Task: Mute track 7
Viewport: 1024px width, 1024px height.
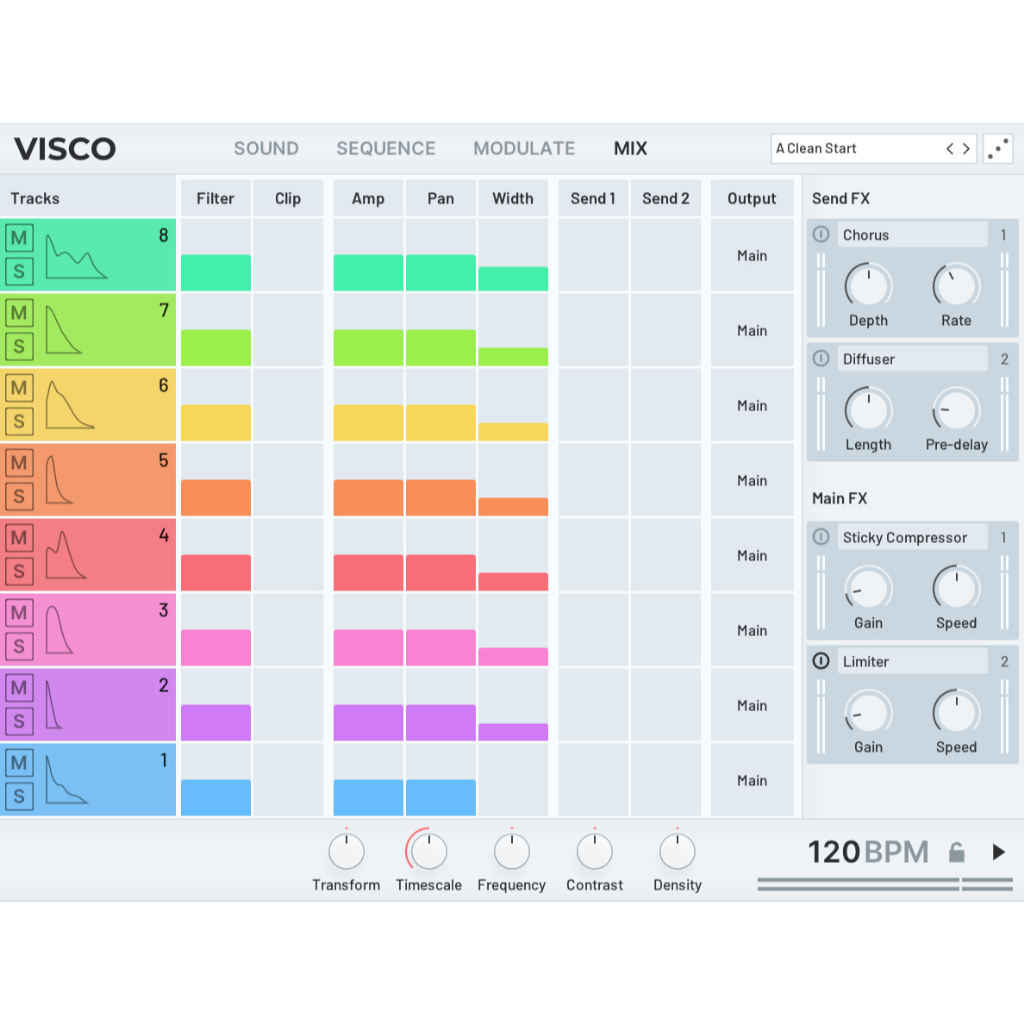Action: pyautogui.click(x=19, y=313)
